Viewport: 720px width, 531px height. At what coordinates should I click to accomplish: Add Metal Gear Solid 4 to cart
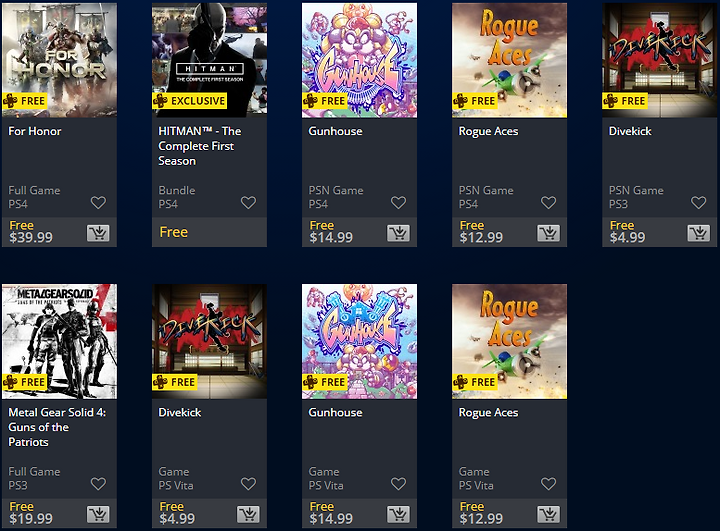point(98,514)
